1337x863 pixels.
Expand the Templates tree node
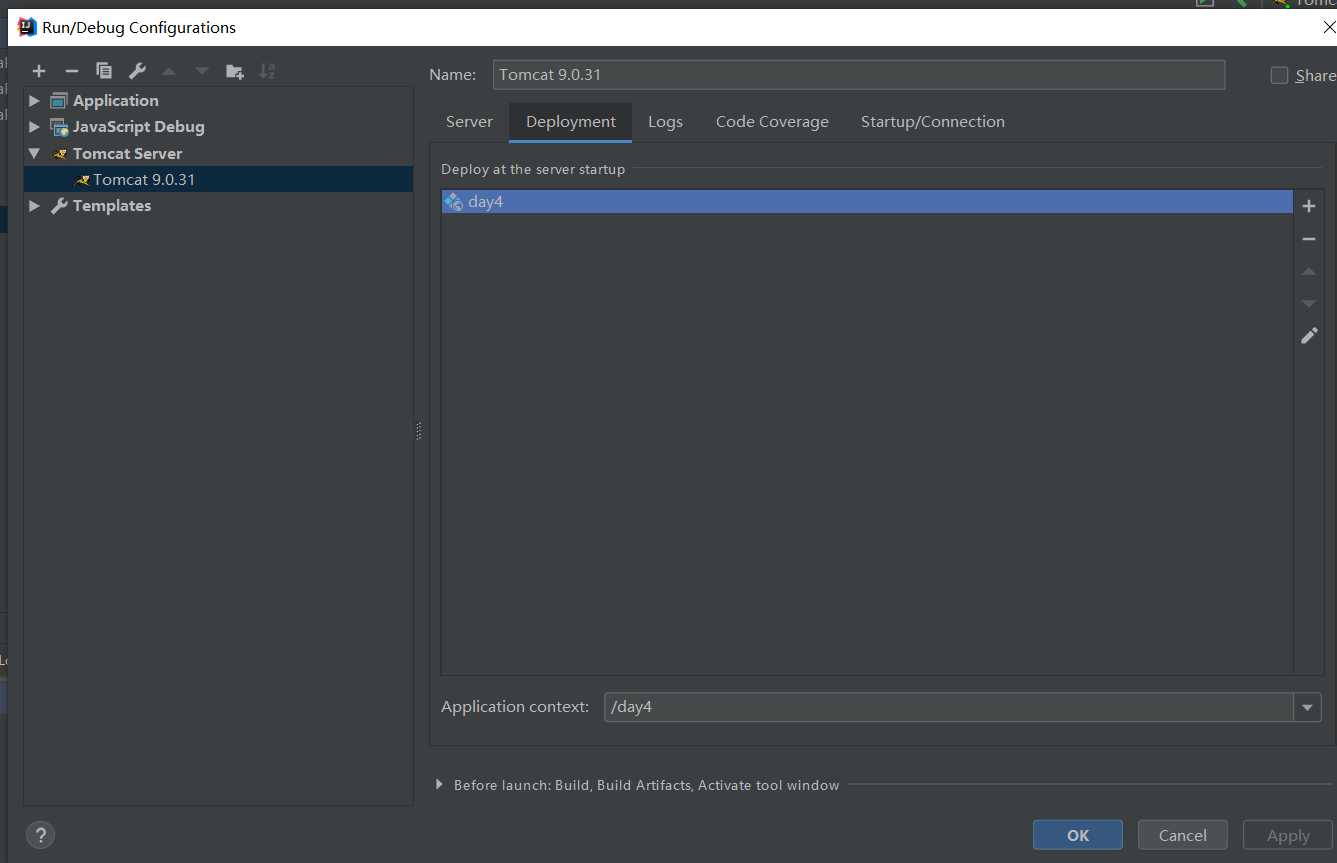click(34, 206)
